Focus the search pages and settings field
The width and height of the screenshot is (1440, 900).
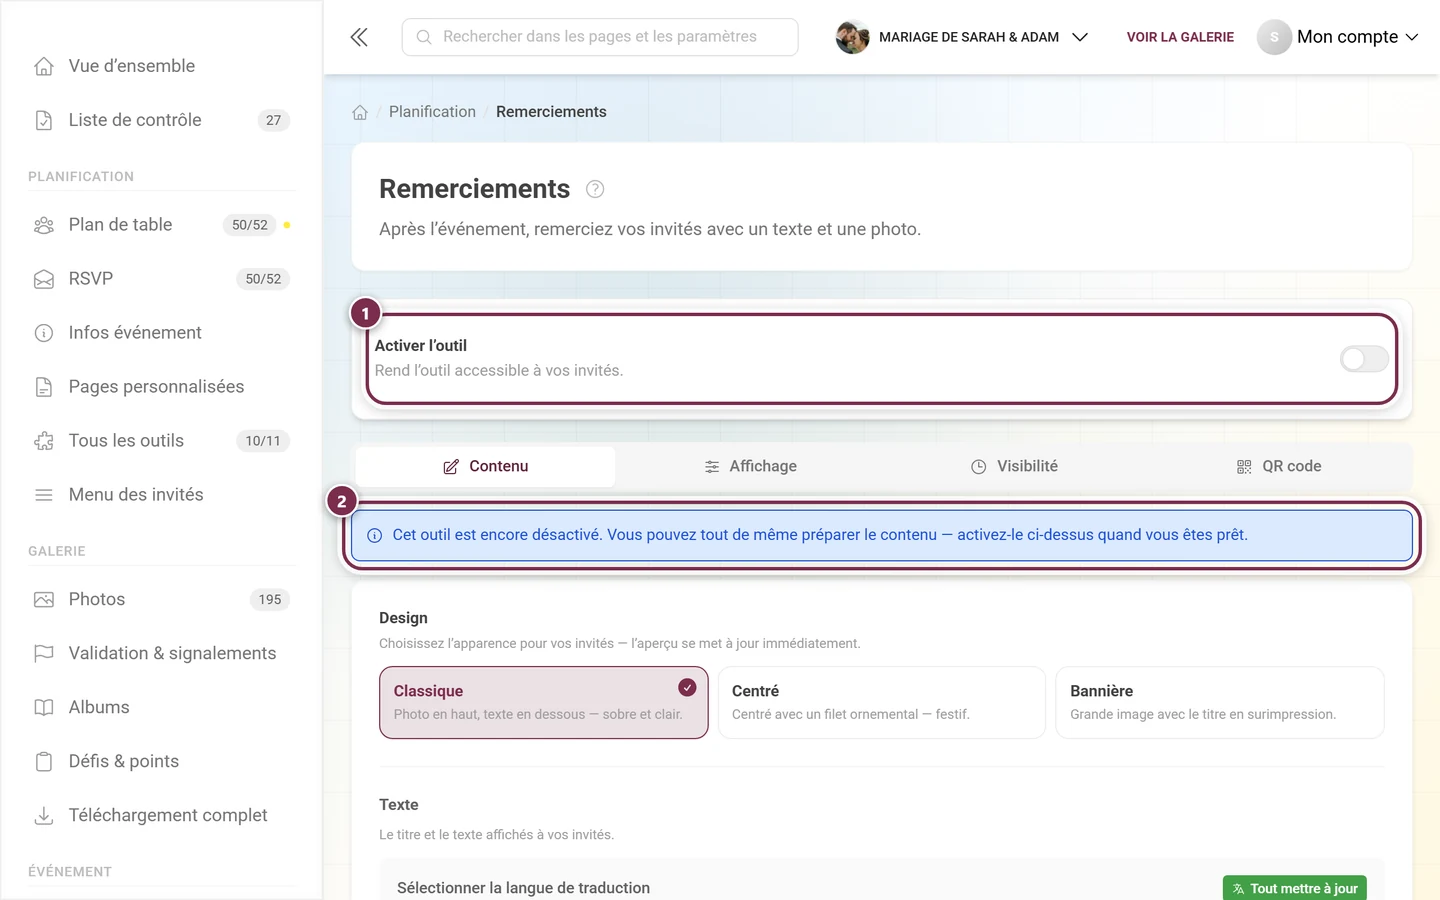600,37
